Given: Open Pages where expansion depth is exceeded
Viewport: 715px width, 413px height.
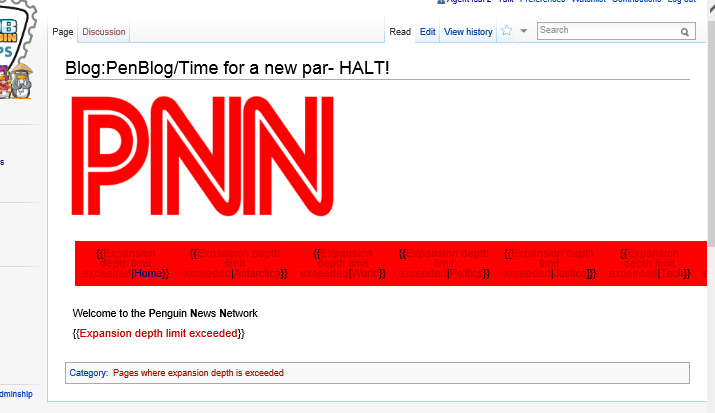Looking at the screenshot, I should [198, 373].
